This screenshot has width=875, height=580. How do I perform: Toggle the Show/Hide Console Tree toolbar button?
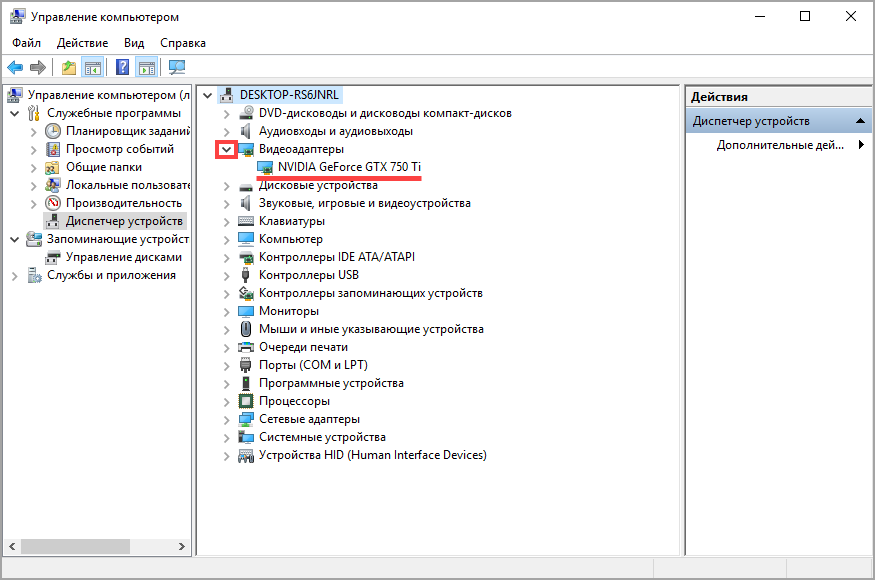[x=93, y=67]
